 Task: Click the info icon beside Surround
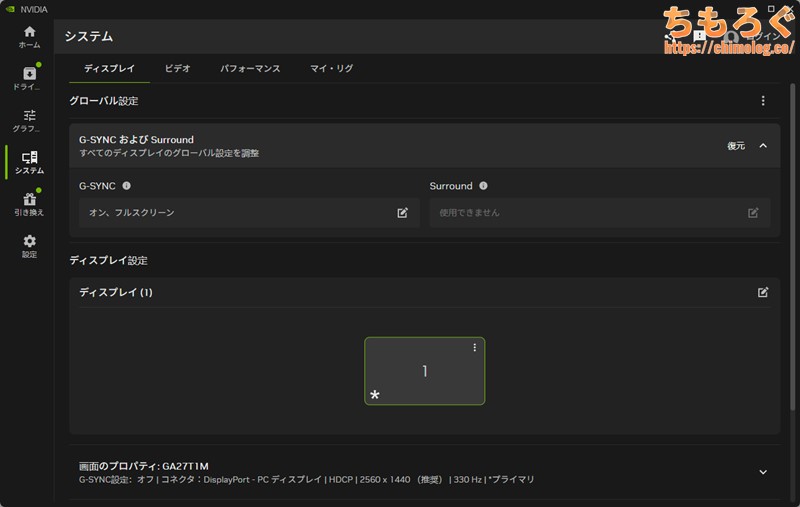point(483,186)
